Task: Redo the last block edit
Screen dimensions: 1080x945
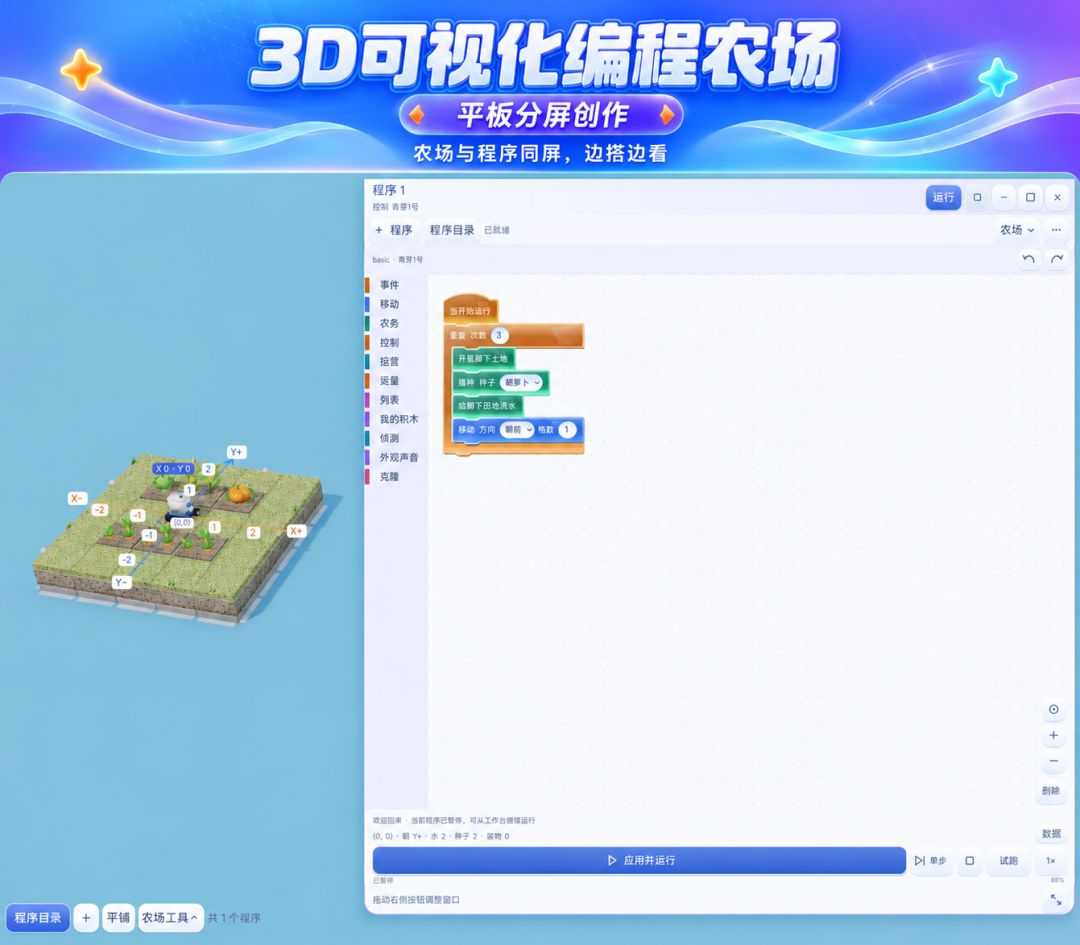Action: 1057,259
